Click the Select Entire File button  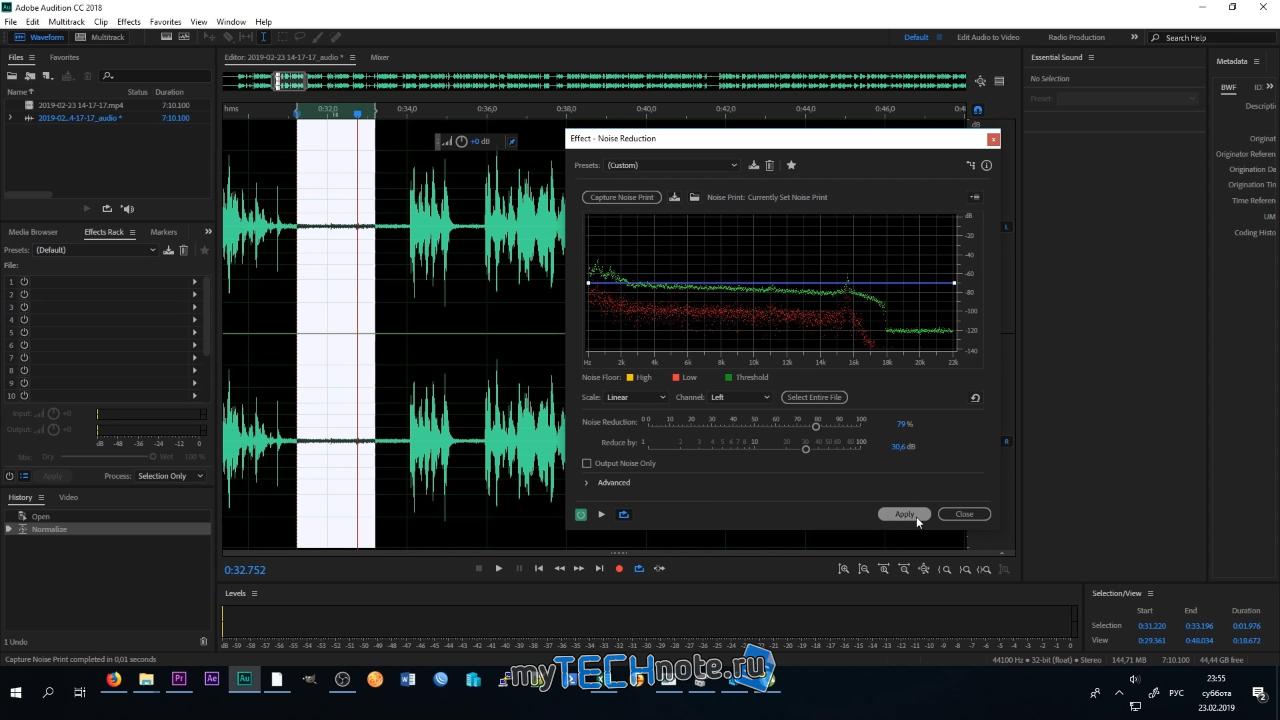(814, 397)
